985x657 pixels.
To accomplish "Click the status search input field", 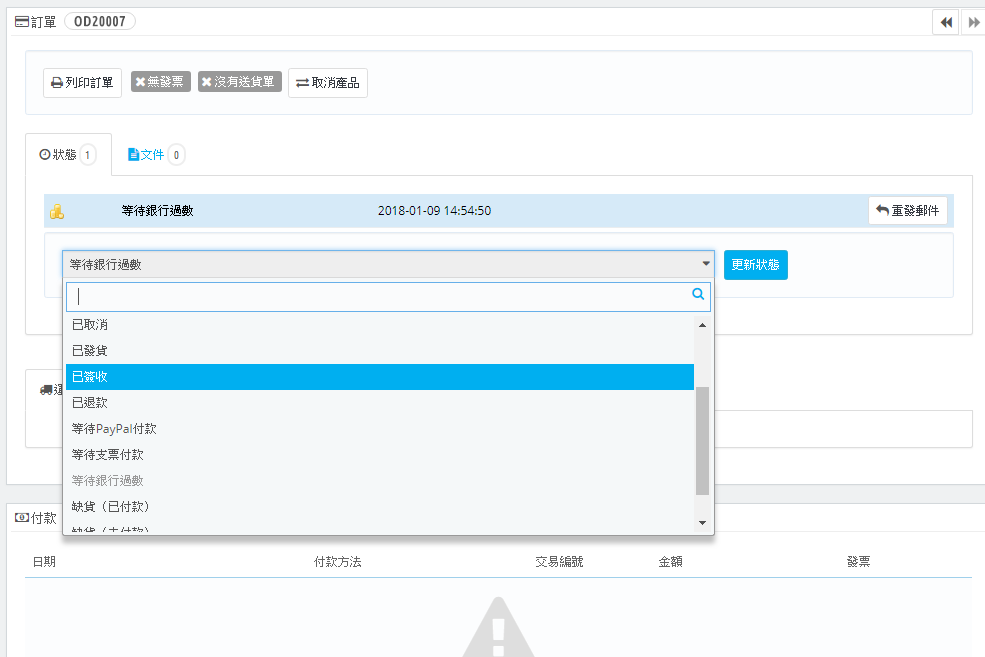I will (380, 296).
